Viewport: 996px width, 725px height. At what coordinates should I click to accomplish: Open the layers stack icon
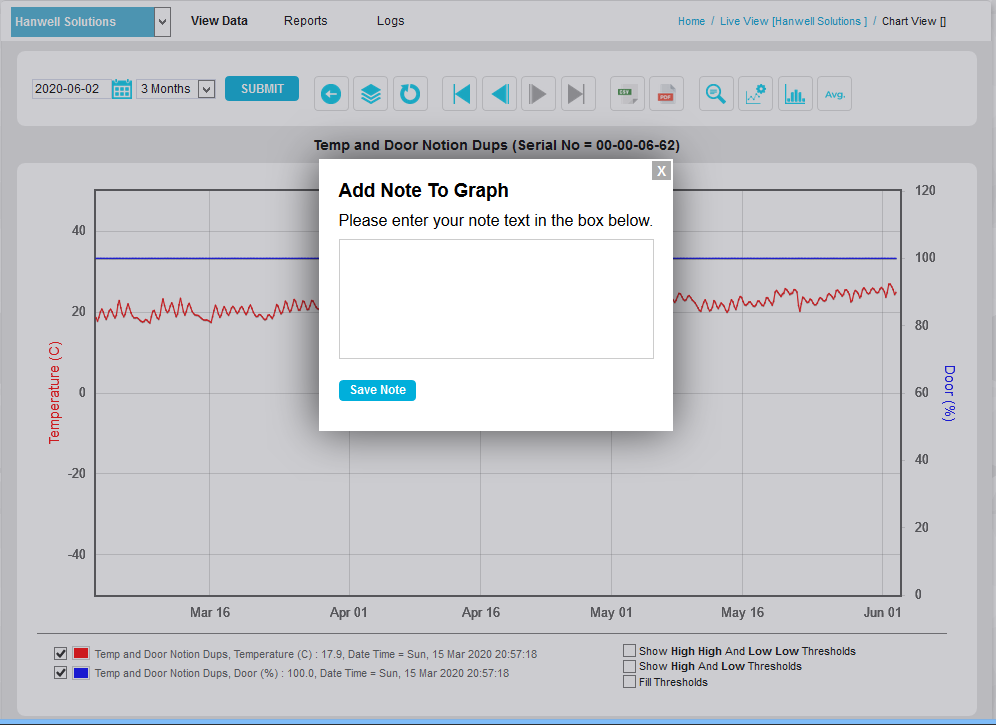(x=371, y=94)
